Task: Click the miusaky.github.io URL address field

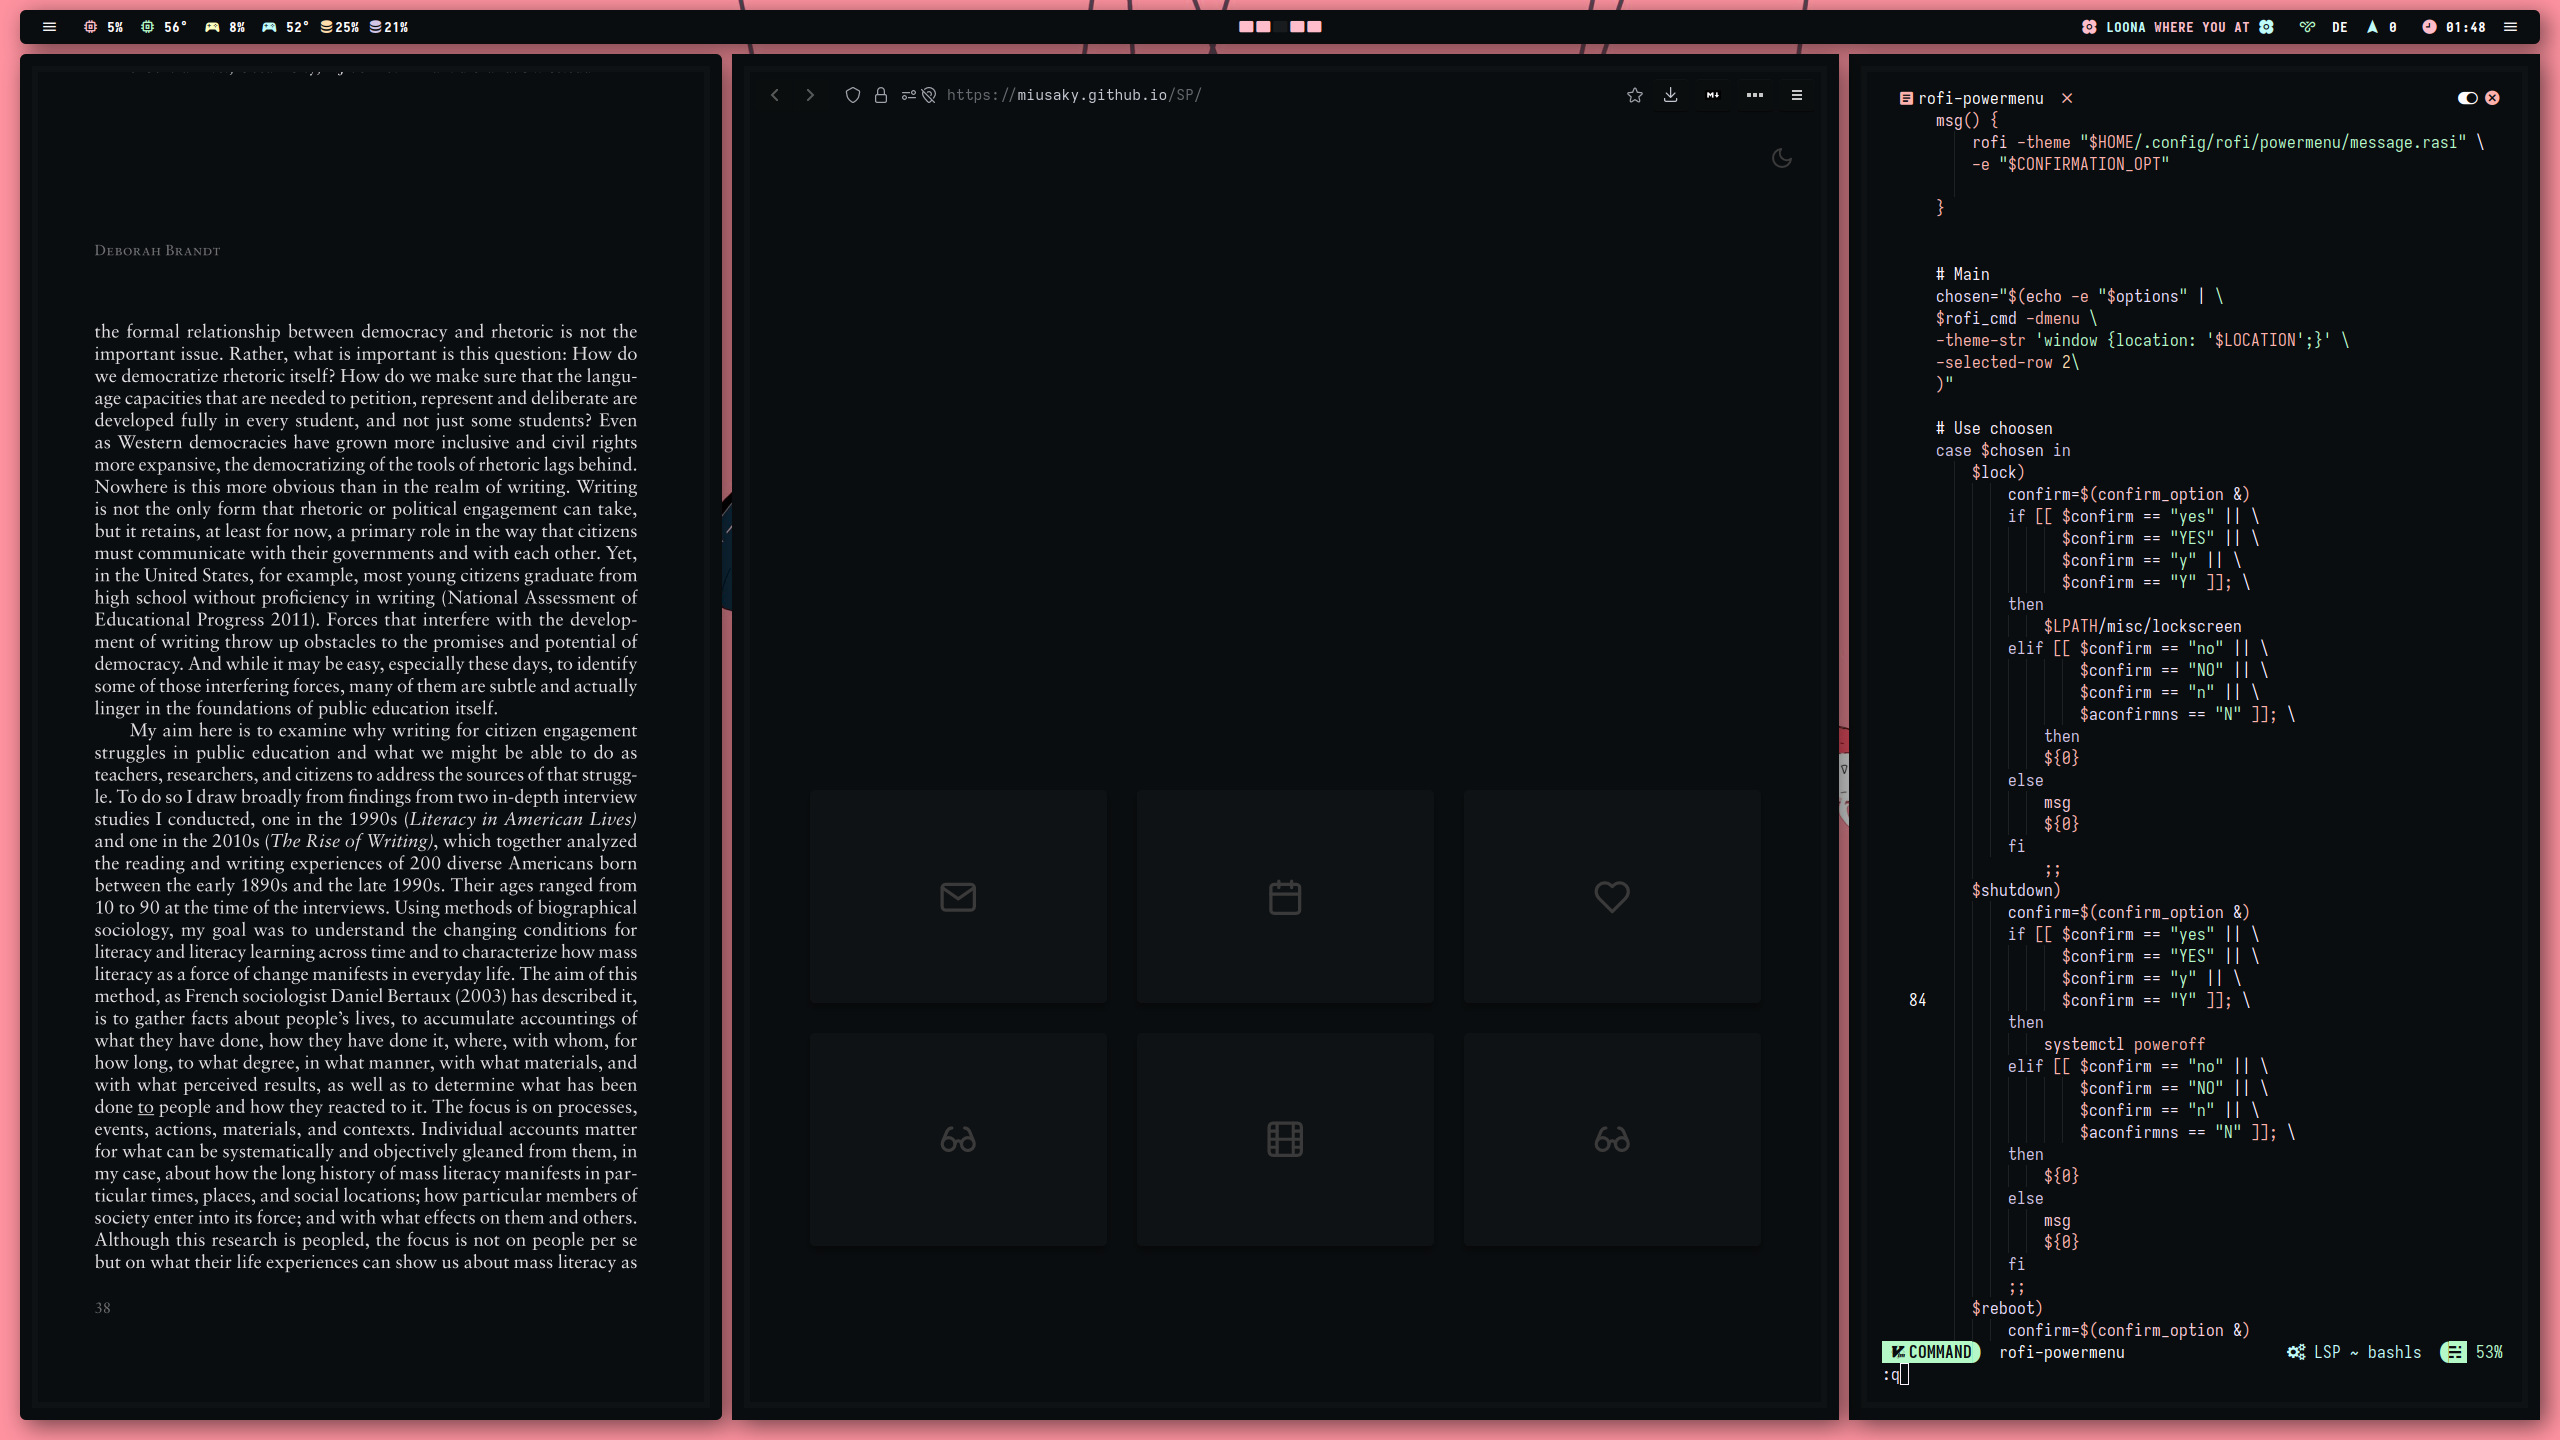Action: 1074,95
